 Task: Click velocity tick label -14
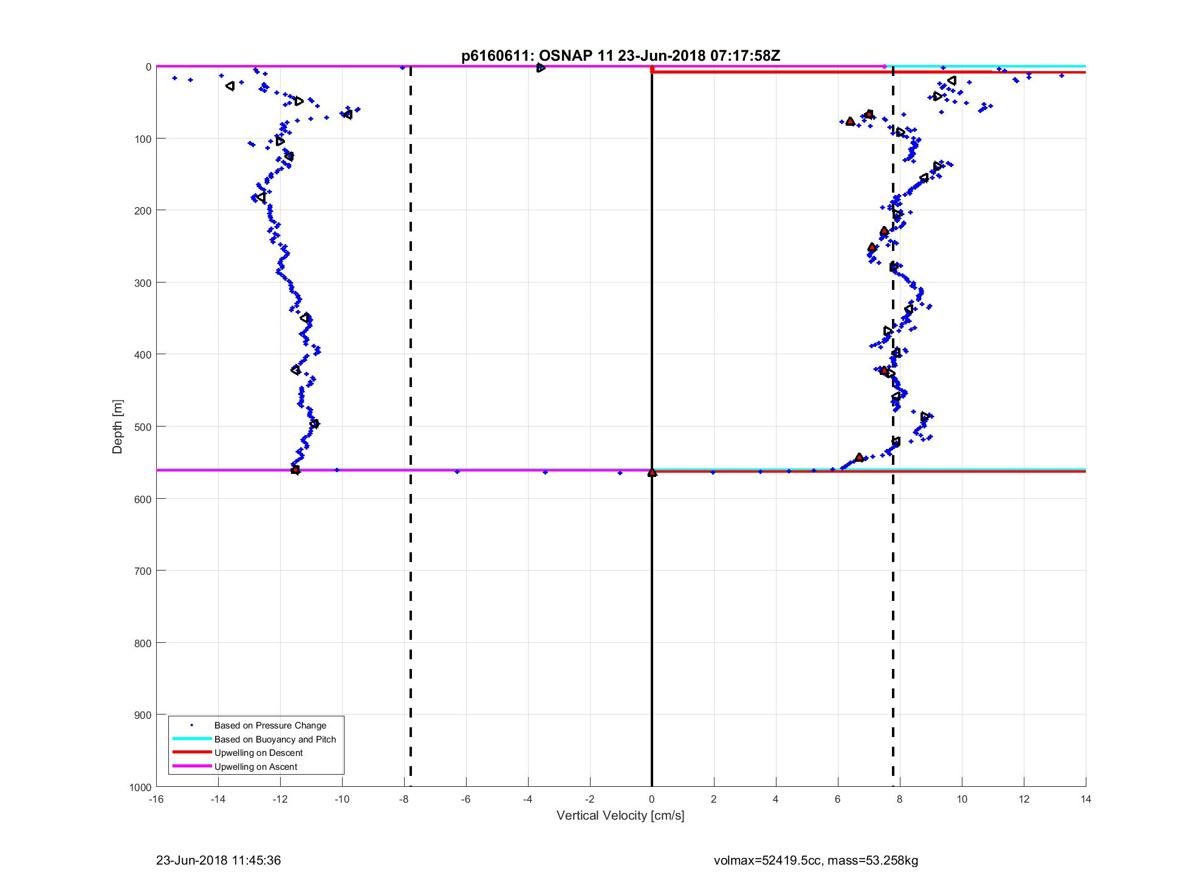218,799
